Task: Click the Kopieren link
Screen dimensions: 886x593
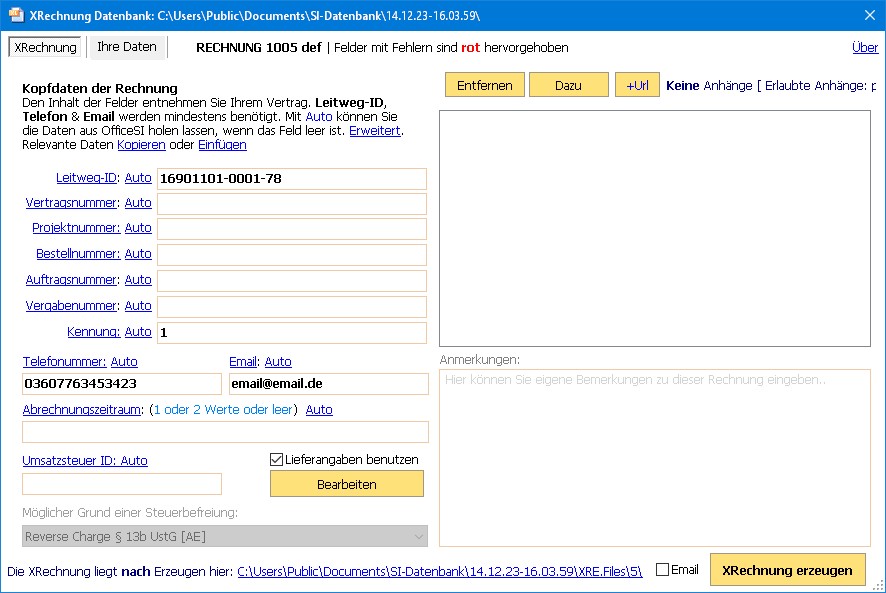Action: tap(141, 145)
